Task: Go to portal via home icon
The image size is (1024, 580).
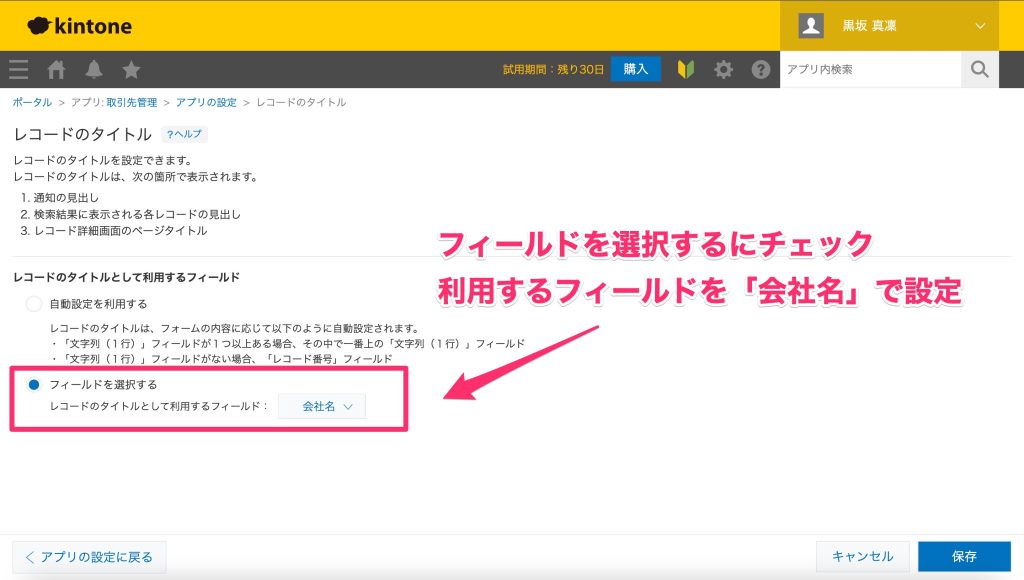Action: click(56, 69)
